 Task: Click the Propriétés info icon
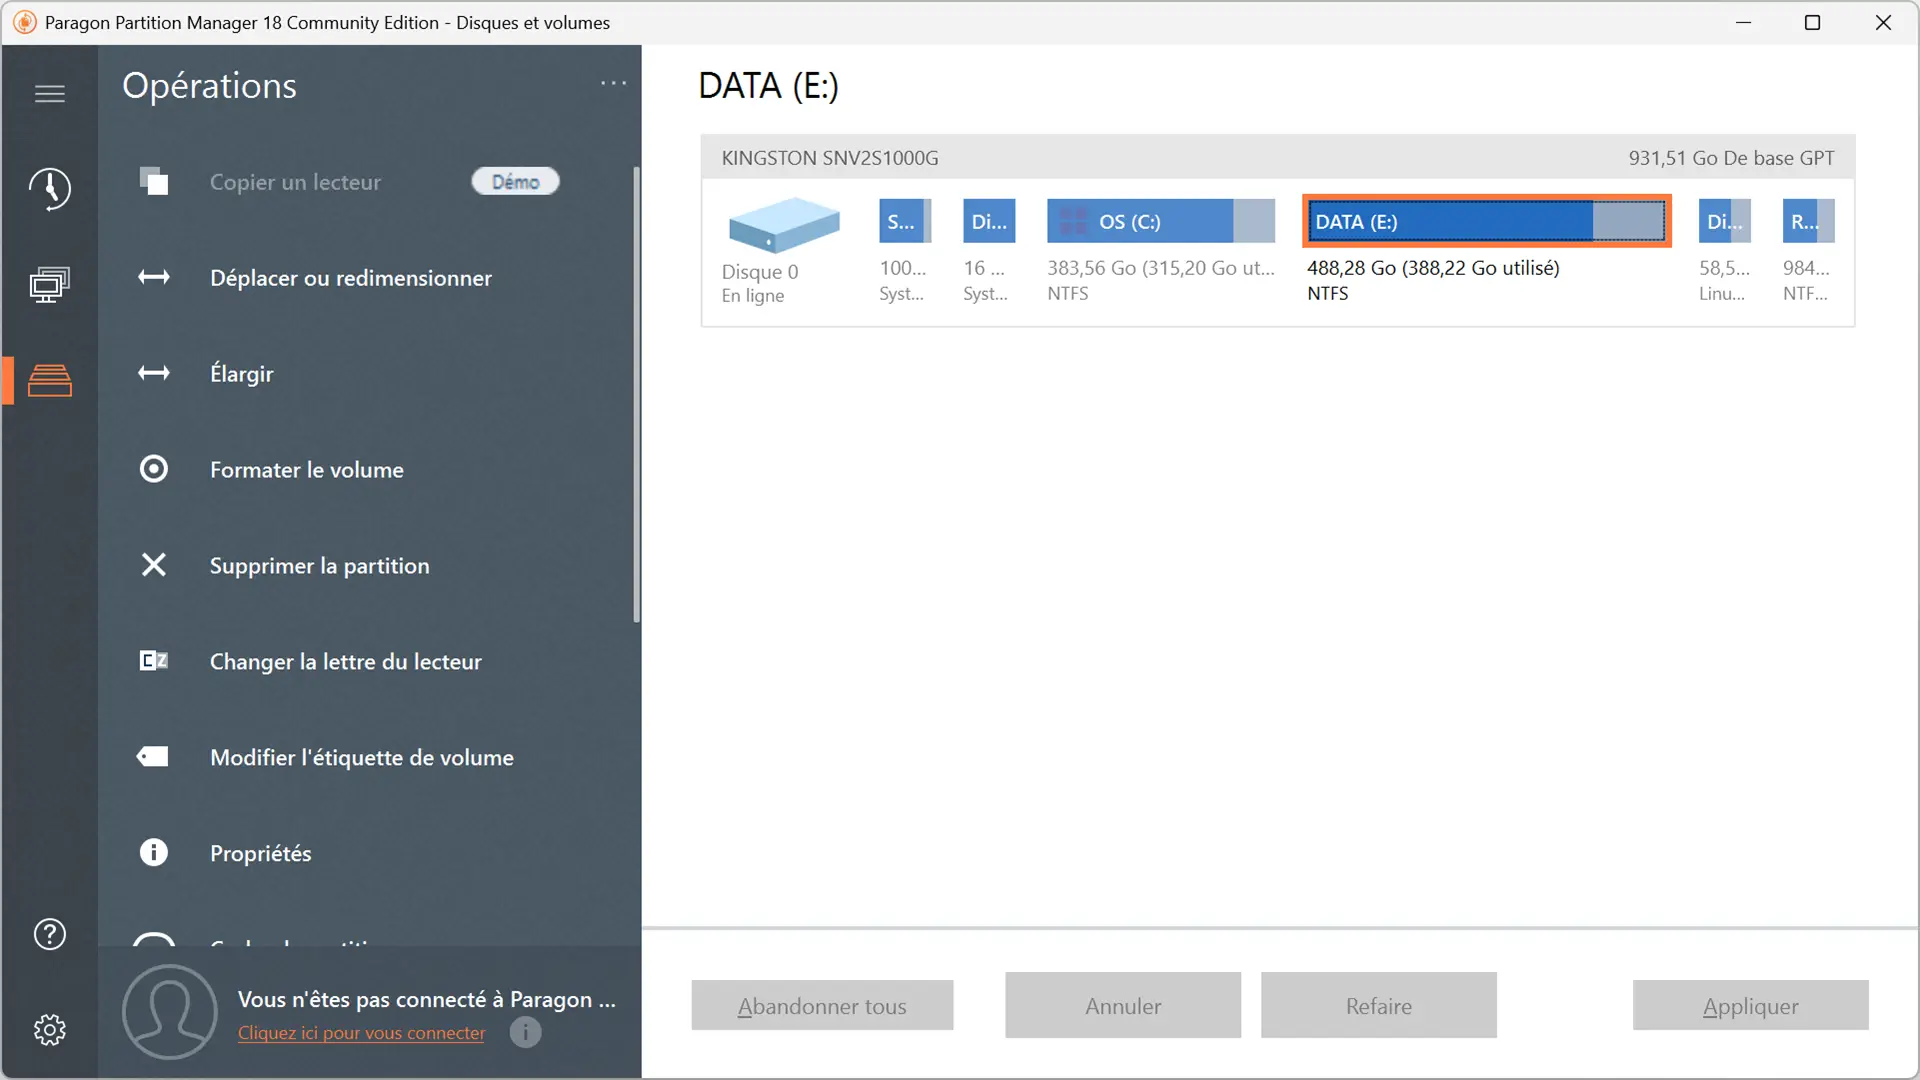click(x=153, y=853)
